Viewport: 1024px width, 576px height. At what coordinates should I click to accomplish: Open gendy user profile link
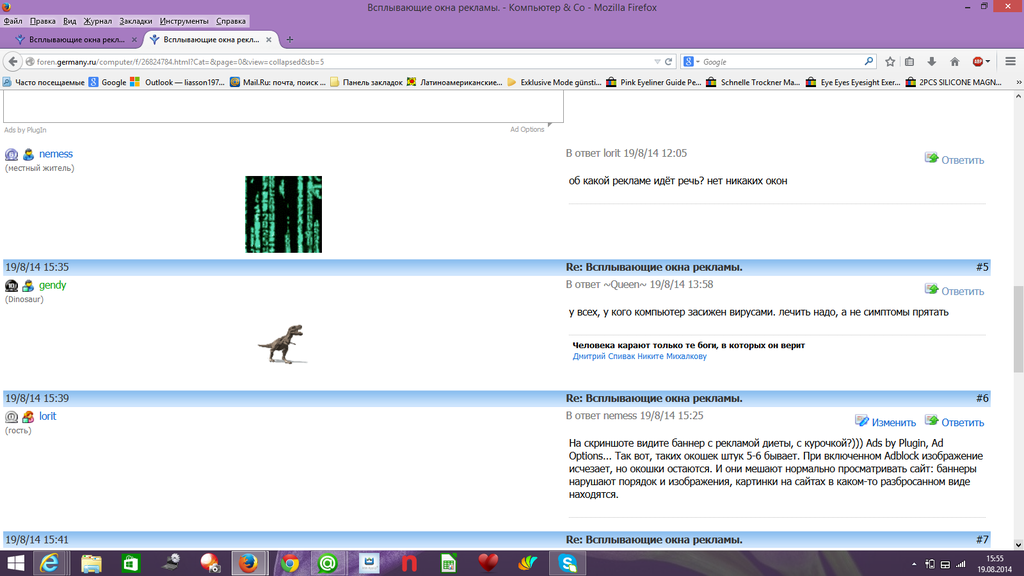(x=52, y=285)
